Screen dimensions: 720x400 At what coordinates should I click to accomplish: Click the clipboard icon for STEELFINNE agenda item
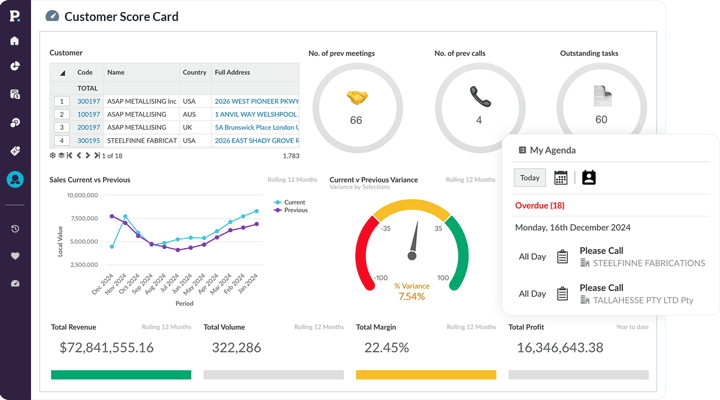(562, 257)
